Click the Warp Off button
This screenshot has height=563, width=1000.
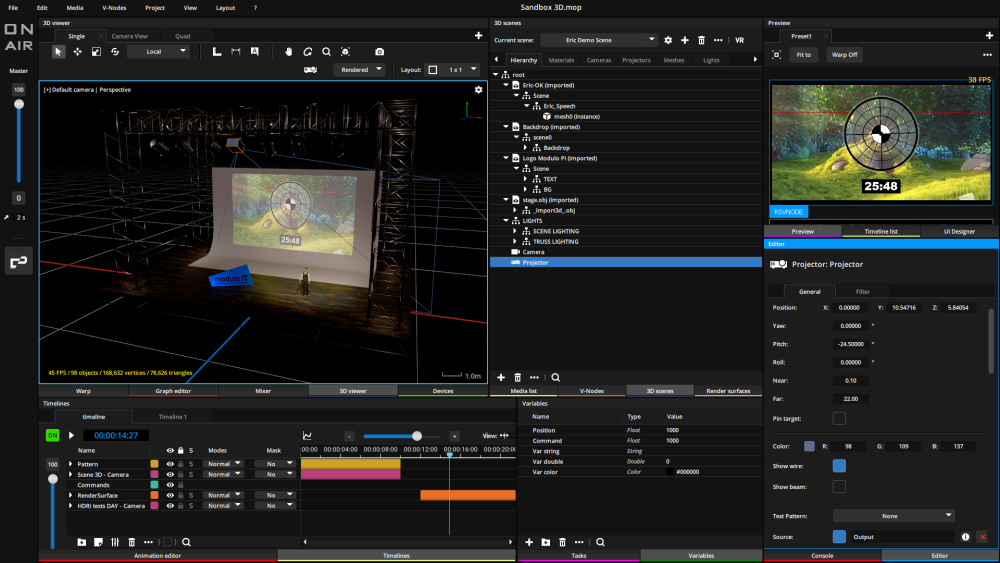(x=845, y=54)
